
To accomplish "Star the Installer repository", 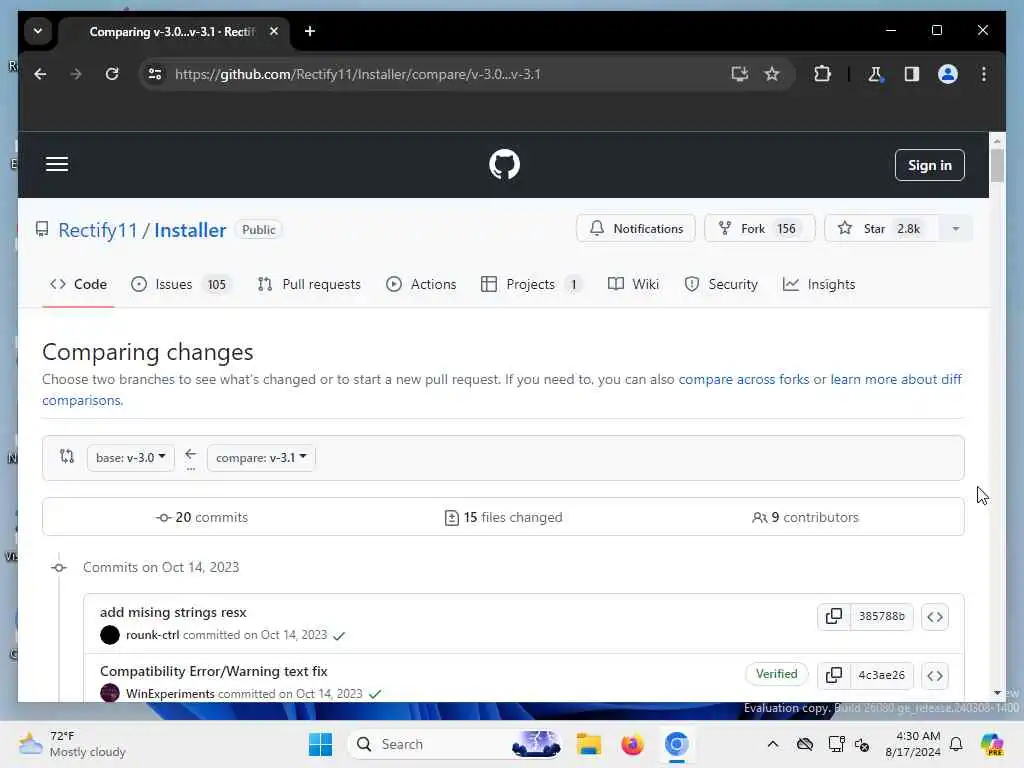I will tap(882, 229).
